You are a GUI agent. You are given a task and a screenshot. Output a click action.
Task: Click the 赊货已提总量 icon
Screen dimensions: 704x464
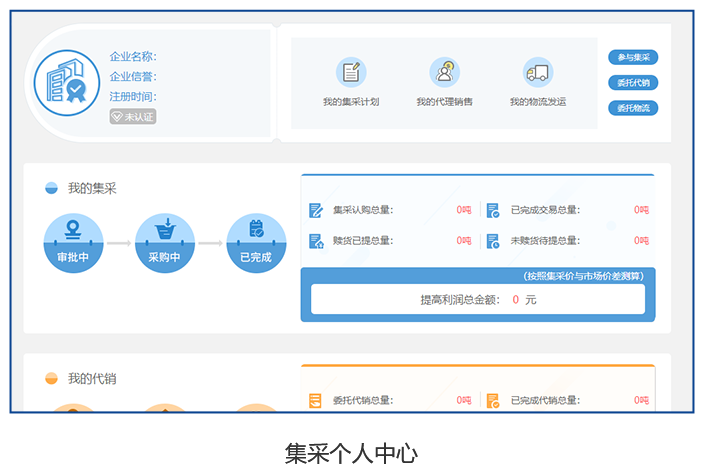pos(316,241)
